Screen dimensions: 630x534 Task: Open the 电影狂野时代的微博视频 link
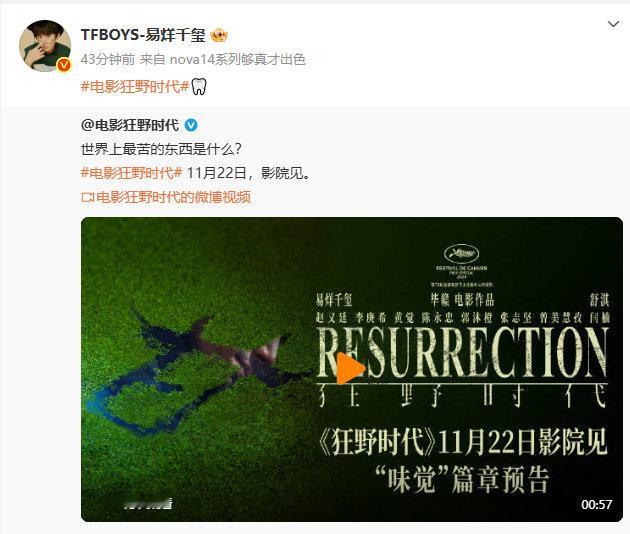[x=174, y=197]
